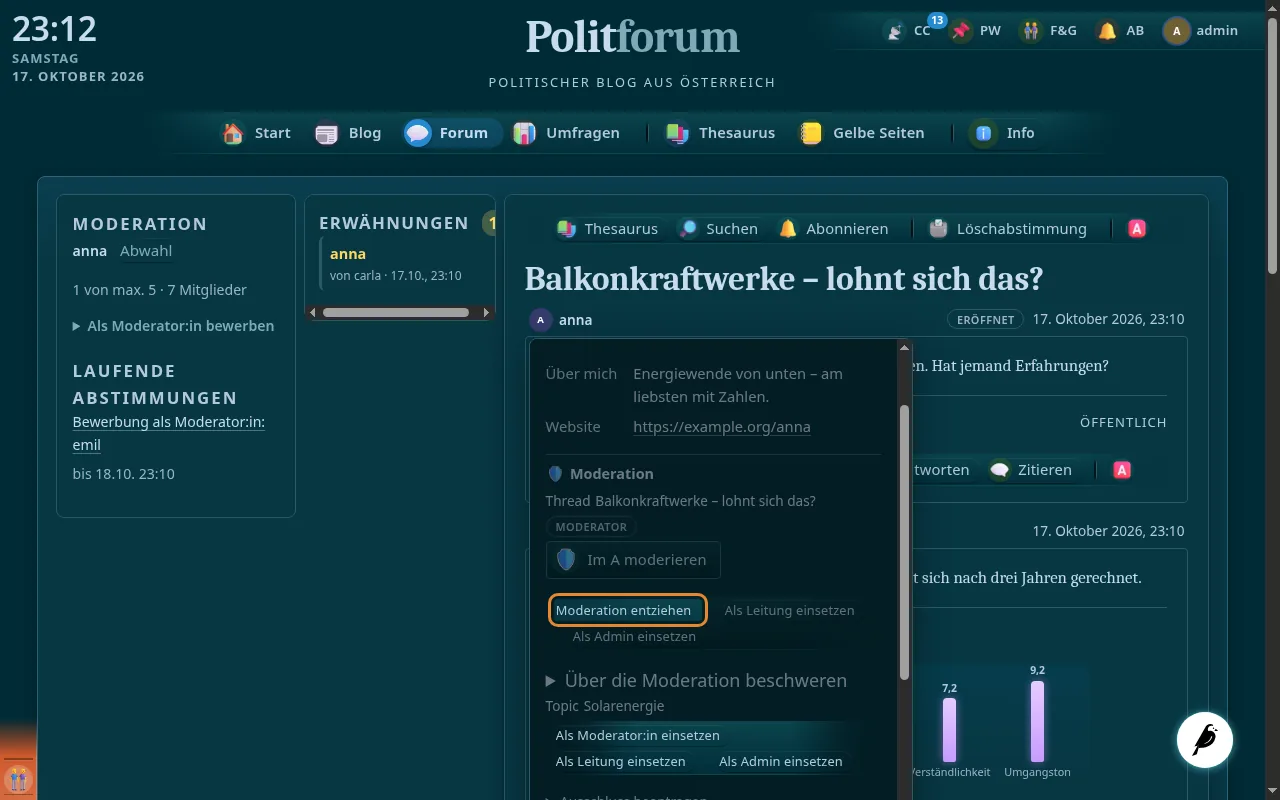The height and width of the screenshot is (800, 1280).
Task: Click Als Leitung einsetzen under the thread Balkonkraftwerke
Action: click(x=790, y=610)
